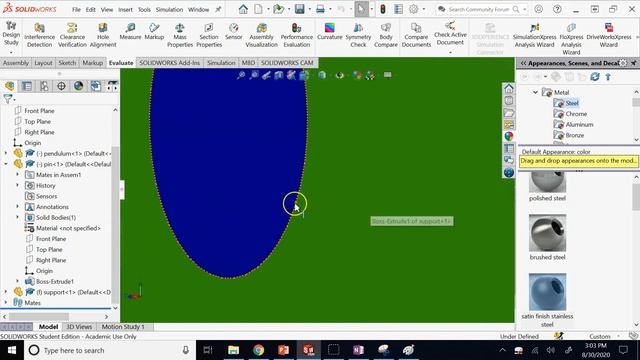Click Check Active Document
This screenshot has width=640, height=360.
point(450,34)
